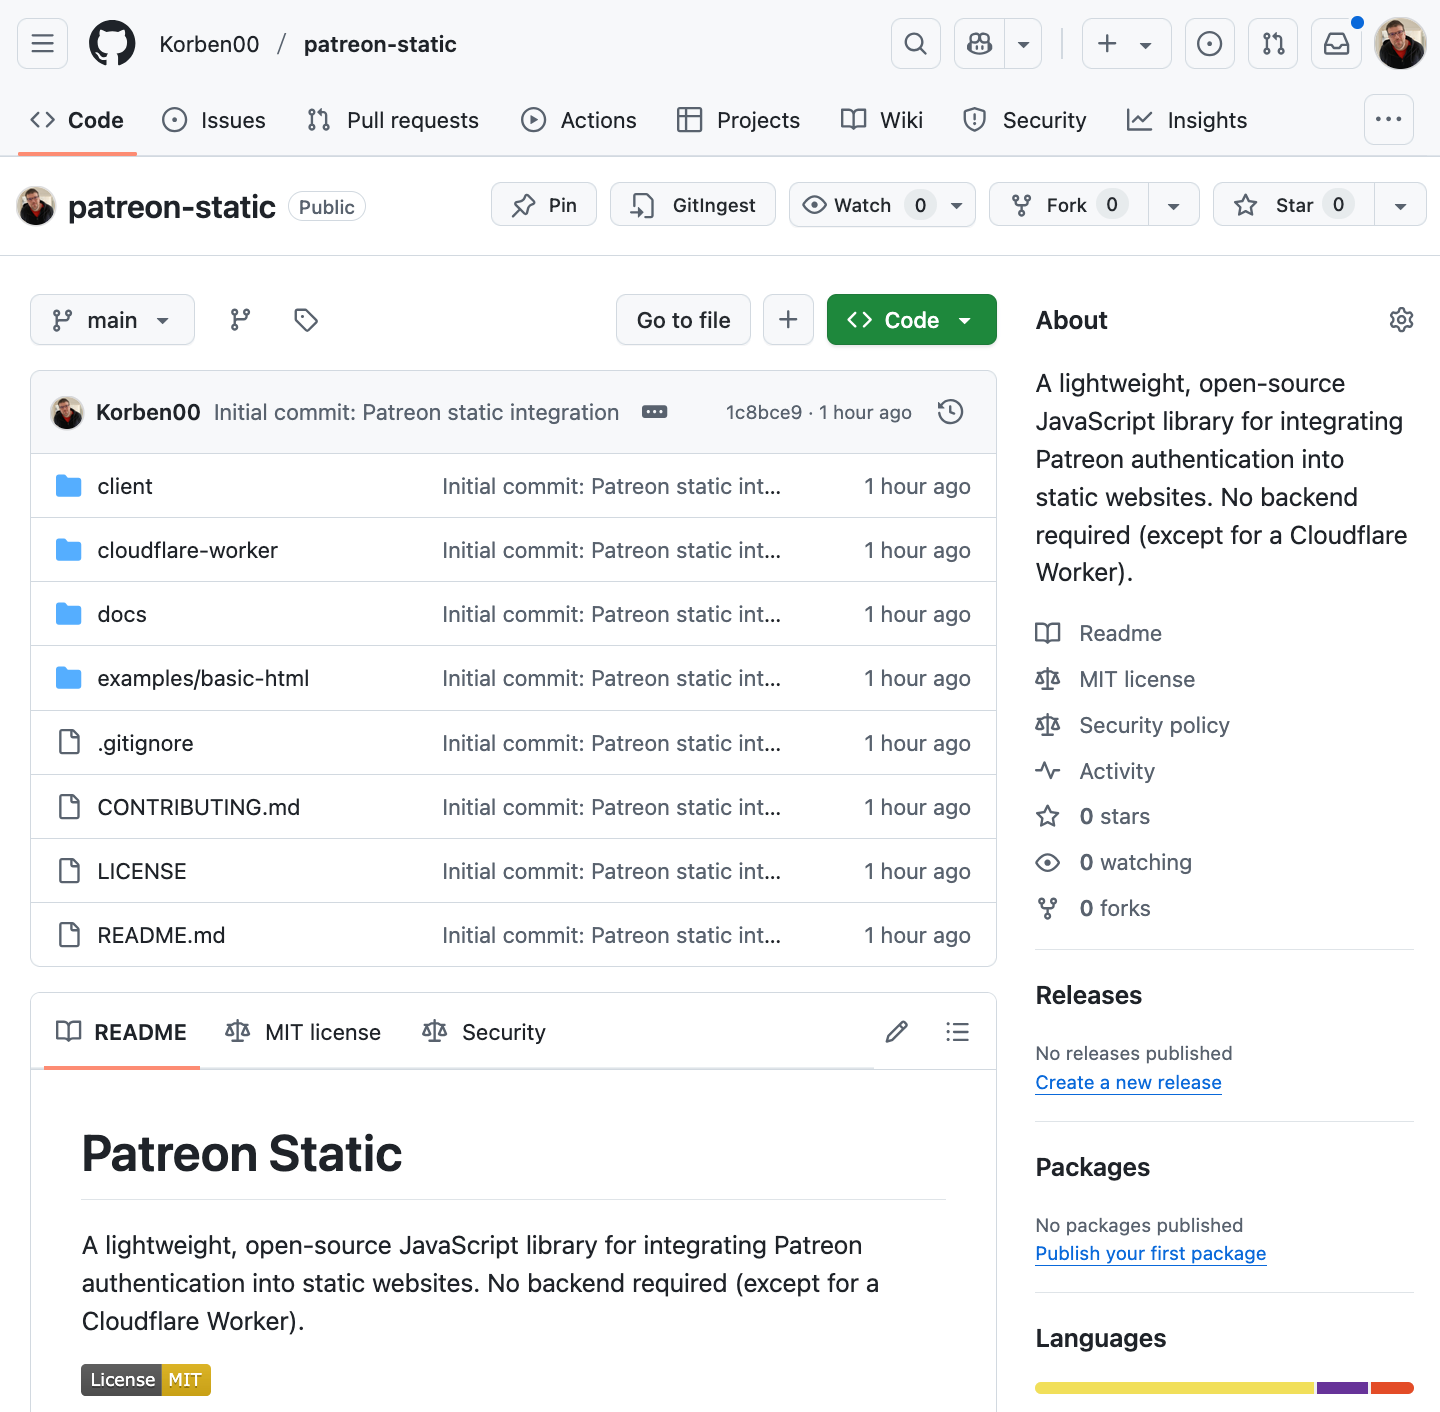1440x1412 pixels.
Task: Open the green Code clone dropdown
Action: click(912, 320)
